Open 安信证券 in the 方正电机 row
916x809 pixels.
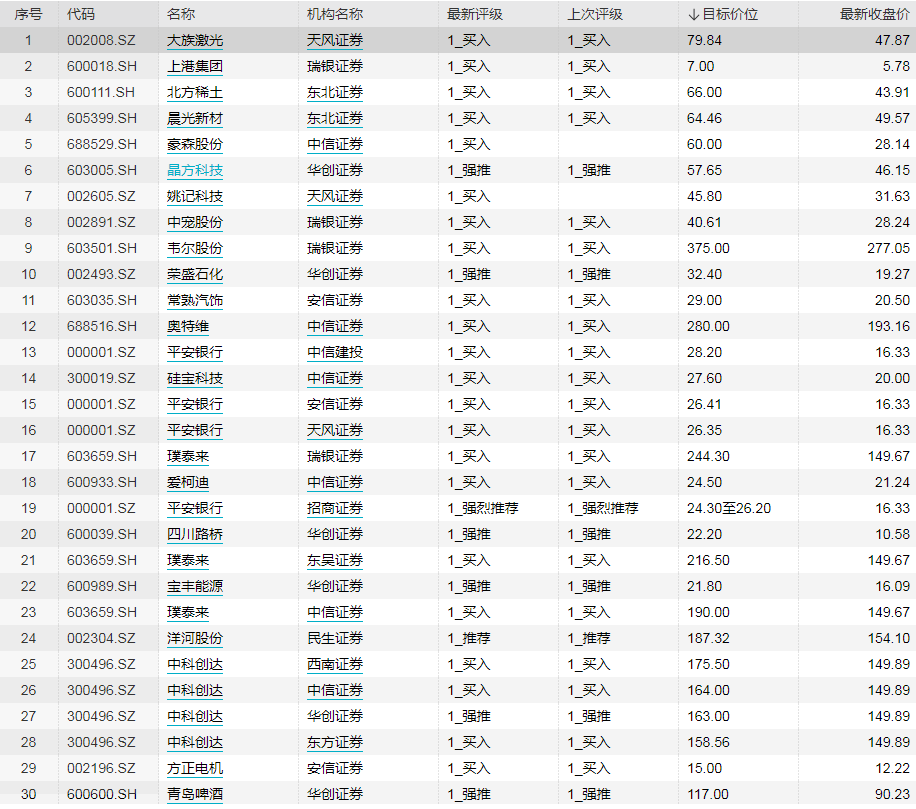tap(335, 768)
